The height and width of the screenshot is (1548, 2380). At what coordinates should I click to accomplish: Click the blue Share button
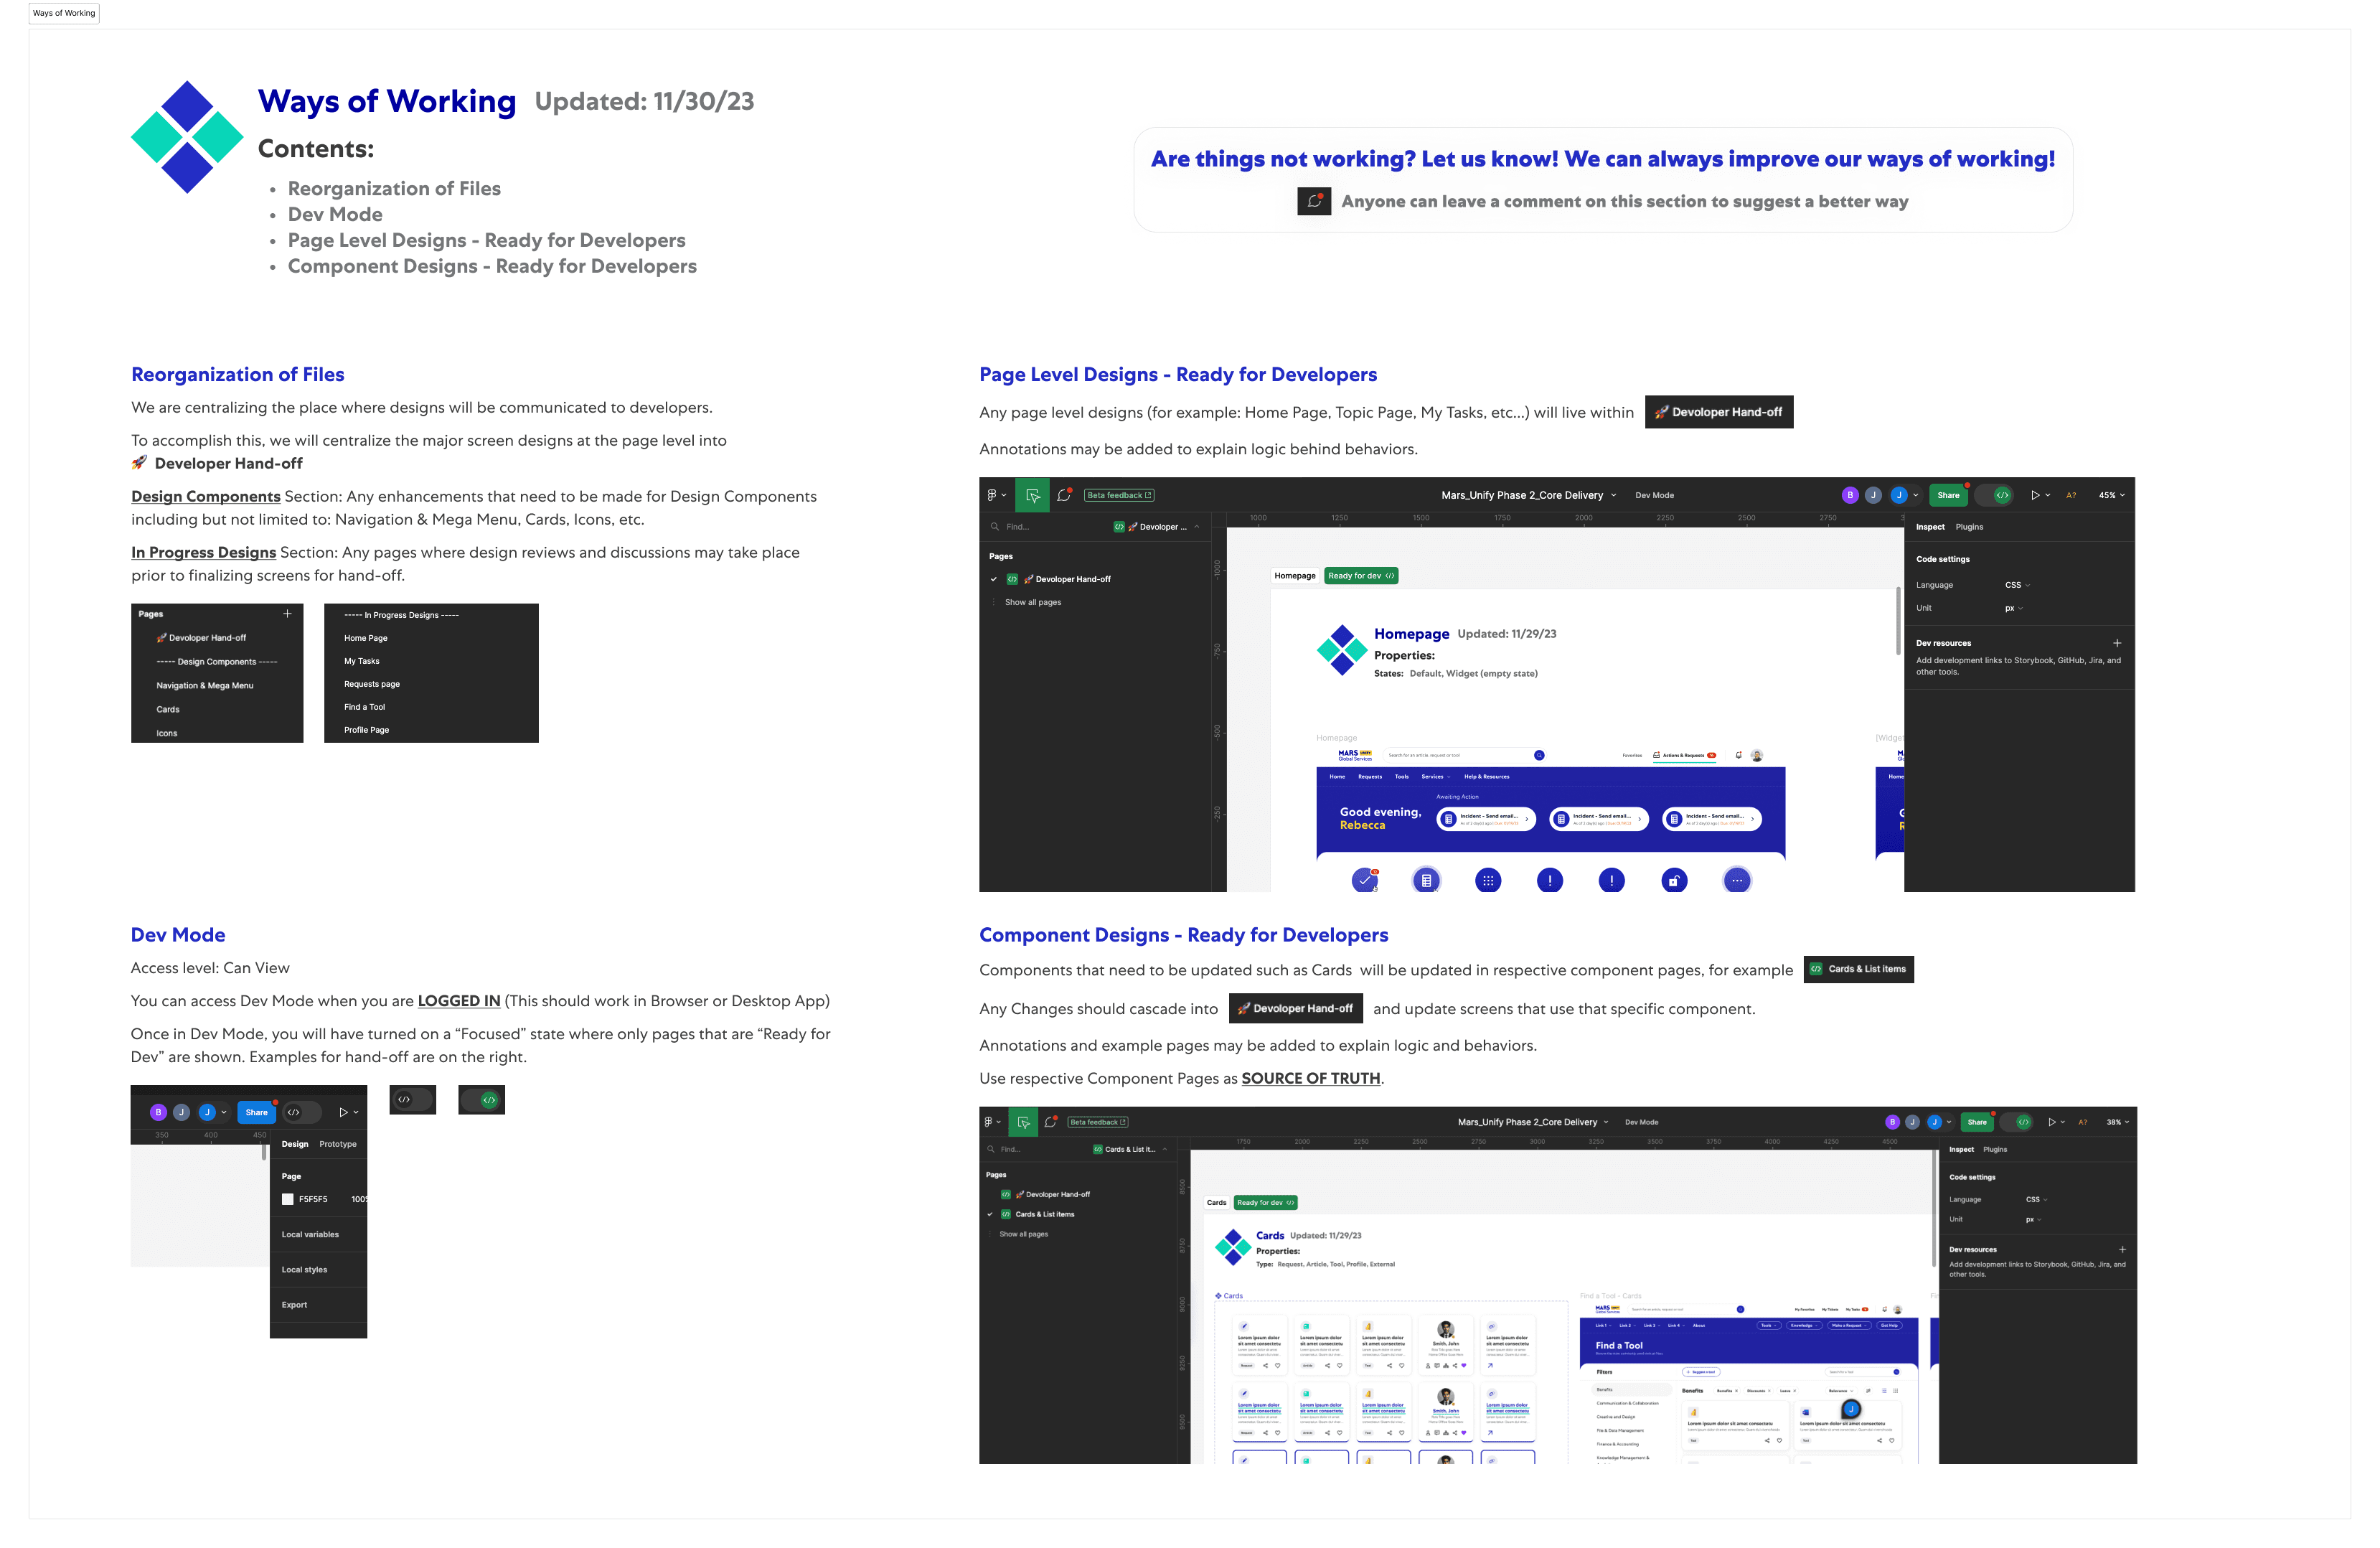coord(257,1112)
